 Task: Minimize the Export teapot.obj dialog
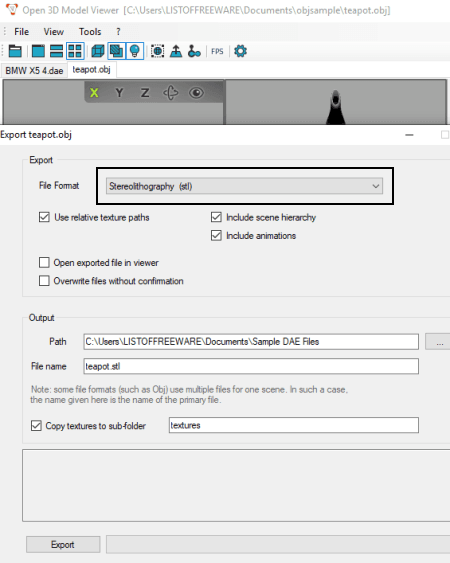click(x=409, y=135)
